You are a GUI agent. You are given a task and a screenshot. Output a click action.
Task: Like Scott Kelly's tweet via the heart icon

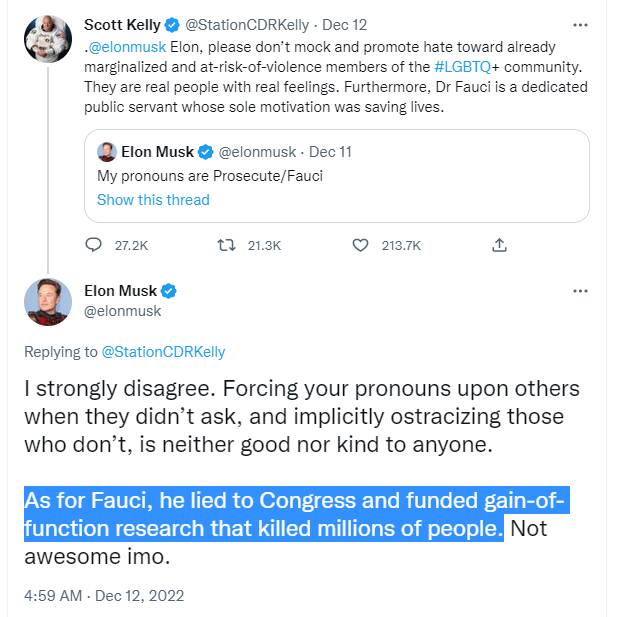(363, 244)
